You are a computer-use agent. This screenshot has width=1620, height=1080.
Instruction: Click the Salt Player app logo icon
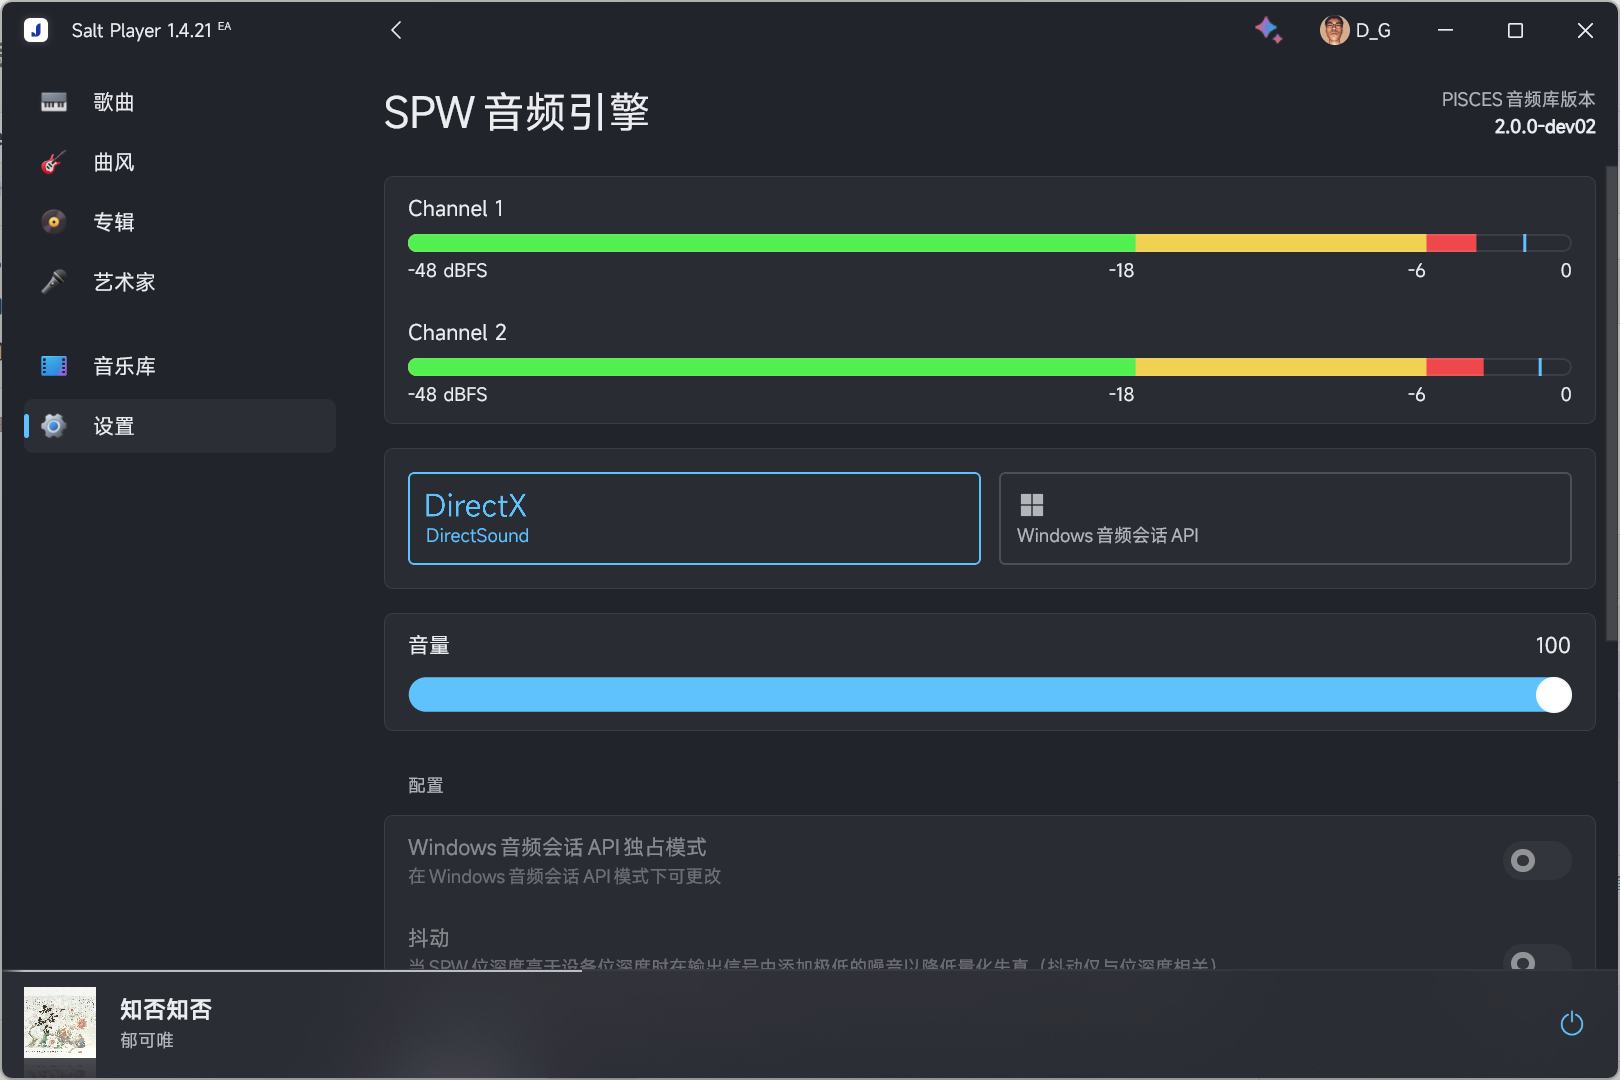coord(36,30)
